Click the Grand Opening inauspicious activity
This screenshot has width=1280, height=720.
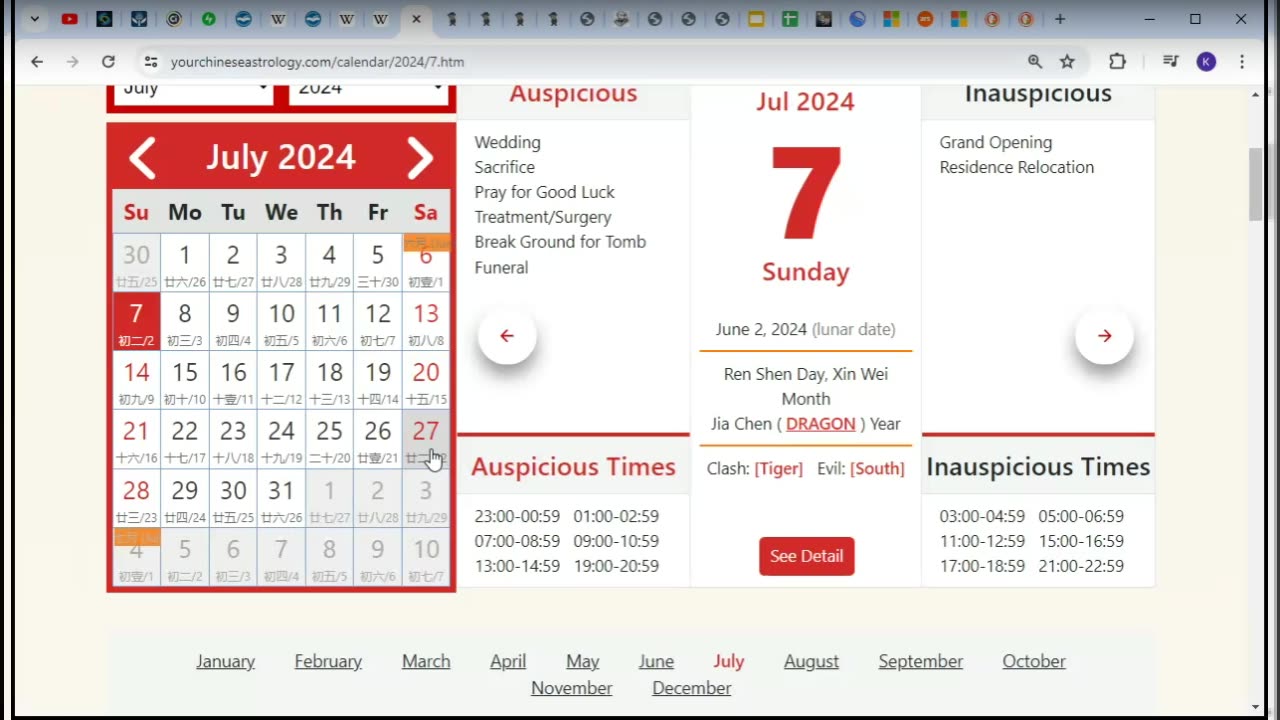[996, 142]
